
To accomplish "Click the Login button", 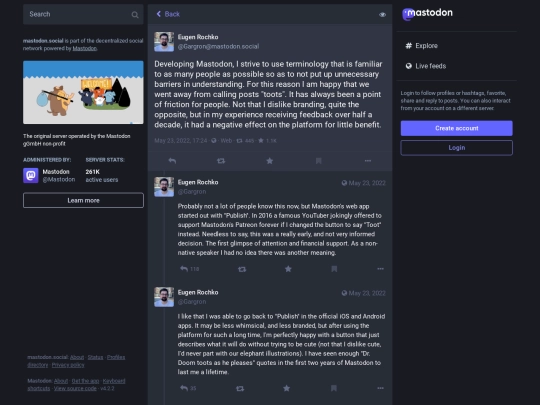I will click(x=457, y=148).
